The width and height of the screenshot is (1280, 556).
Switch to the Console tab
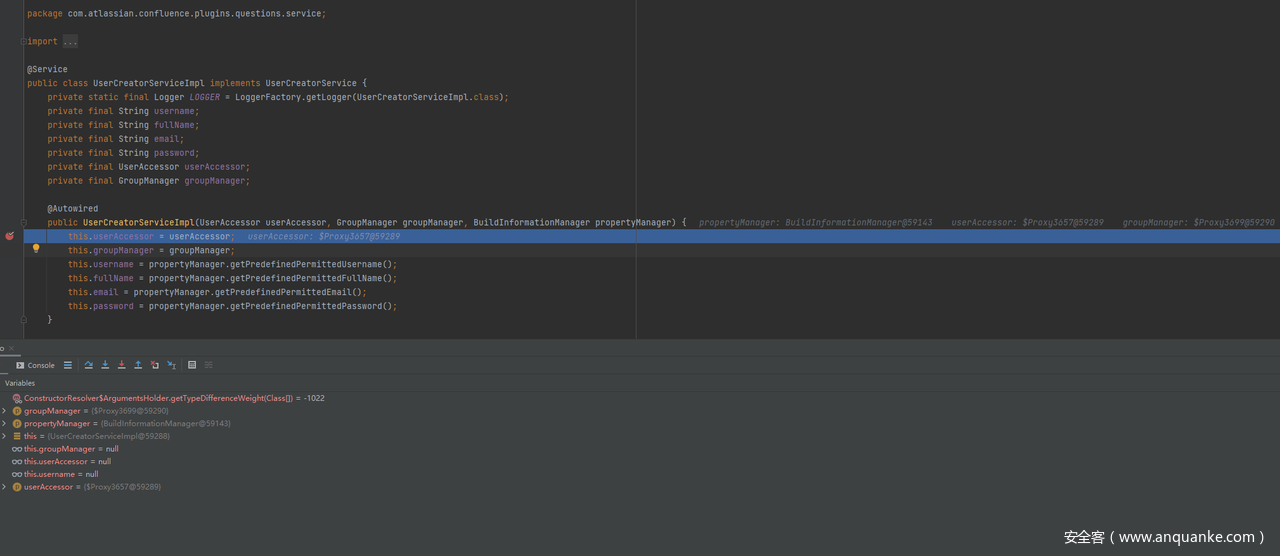pos(35,365)
